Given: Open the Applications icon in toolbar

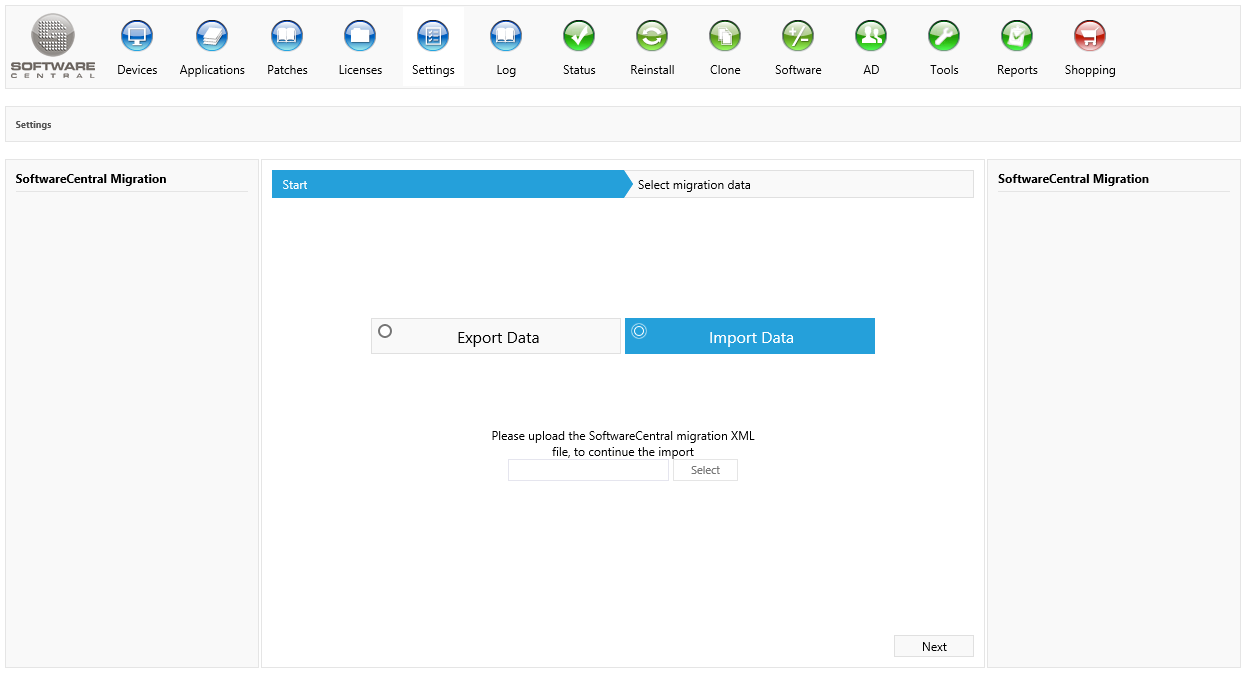Looking at the screenshot, I should point(212,37).
